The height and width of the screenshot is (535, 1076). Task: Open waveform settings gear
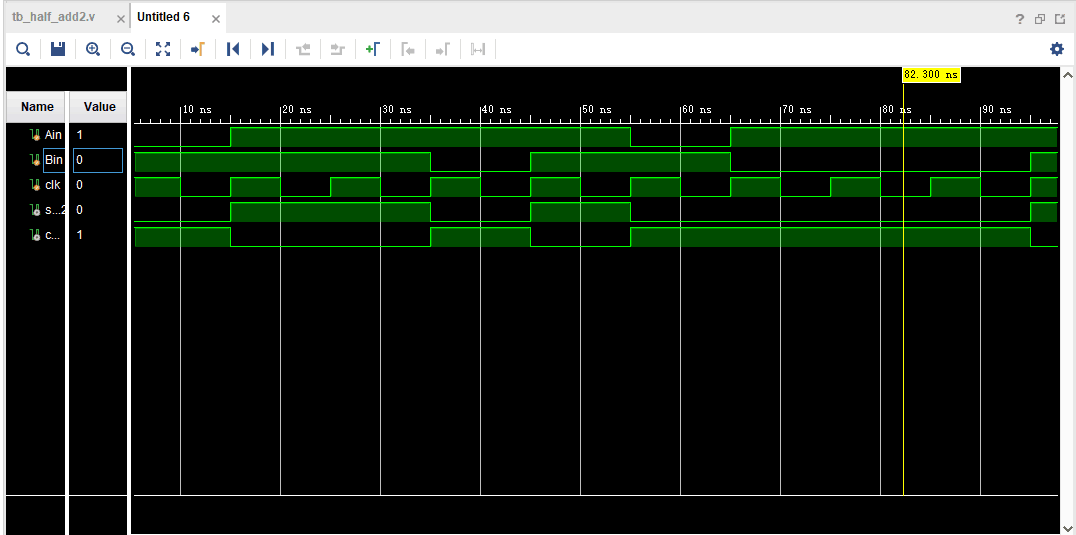(1057, 49)
